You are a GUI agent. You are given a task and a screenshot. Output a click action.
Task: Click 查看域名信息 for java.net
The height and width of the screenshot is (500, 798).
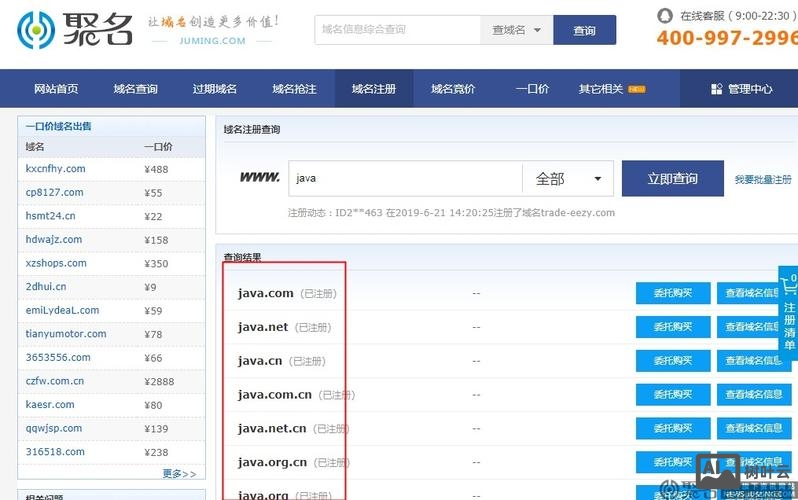click(x=754, y=327)
